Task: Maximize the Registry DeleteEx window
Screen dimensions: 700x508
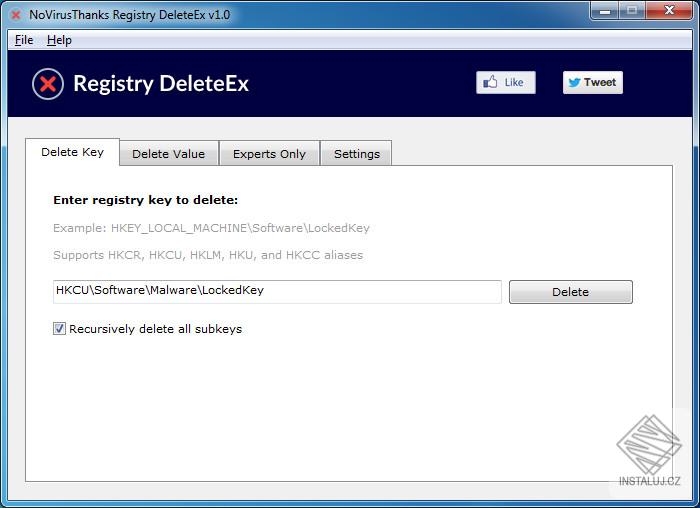Action: 632,11
